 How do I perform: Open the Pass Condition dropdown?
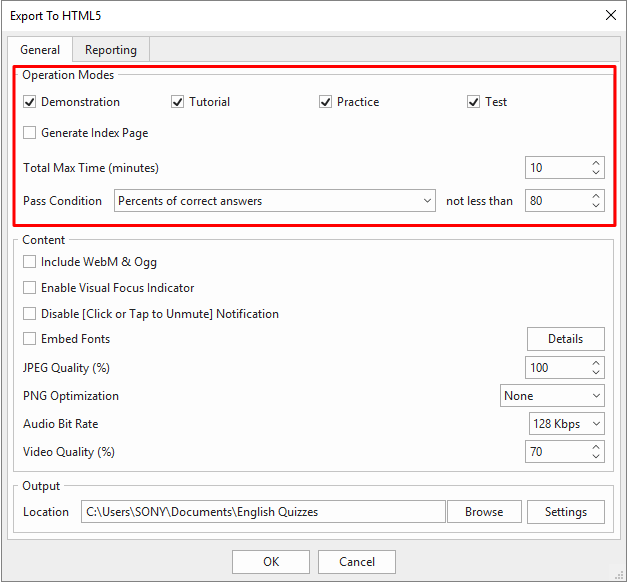pos(275,201)
